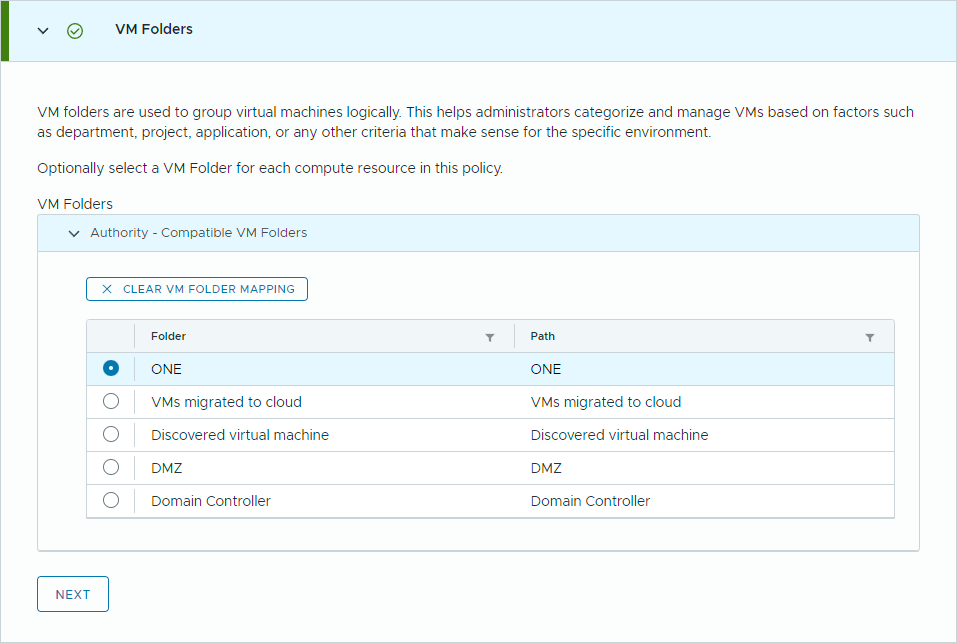Select the Domain Controller radio button

pos(111,500)
